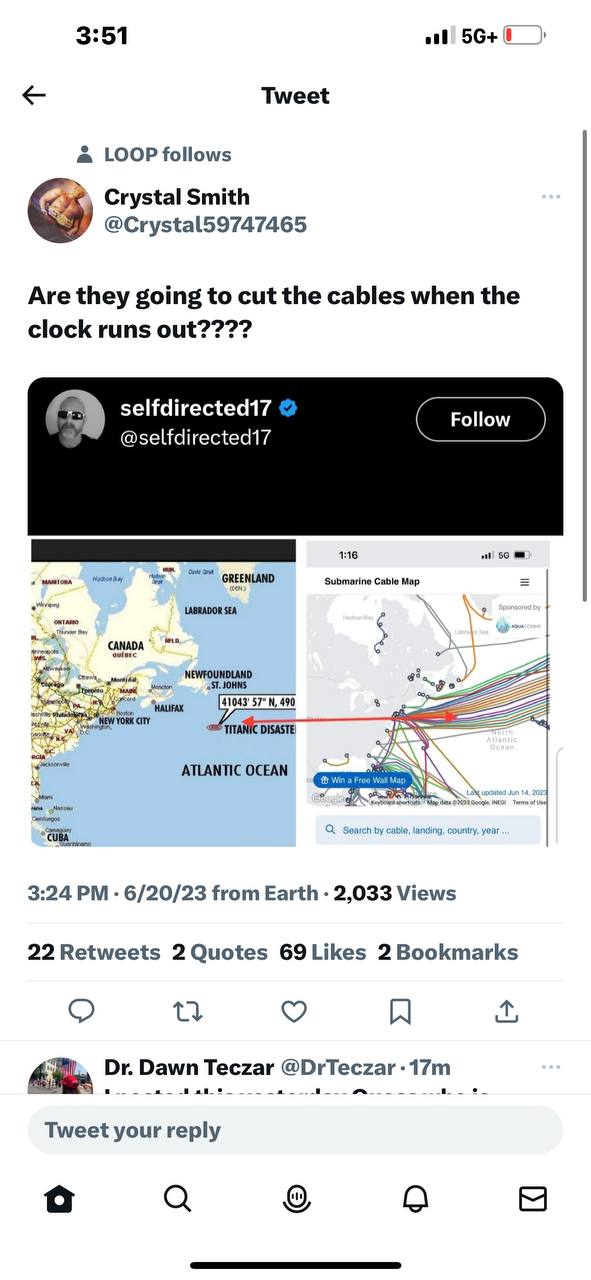
Task: Open the Submarine Cable Map image
Action: click(x=427, y=692)
